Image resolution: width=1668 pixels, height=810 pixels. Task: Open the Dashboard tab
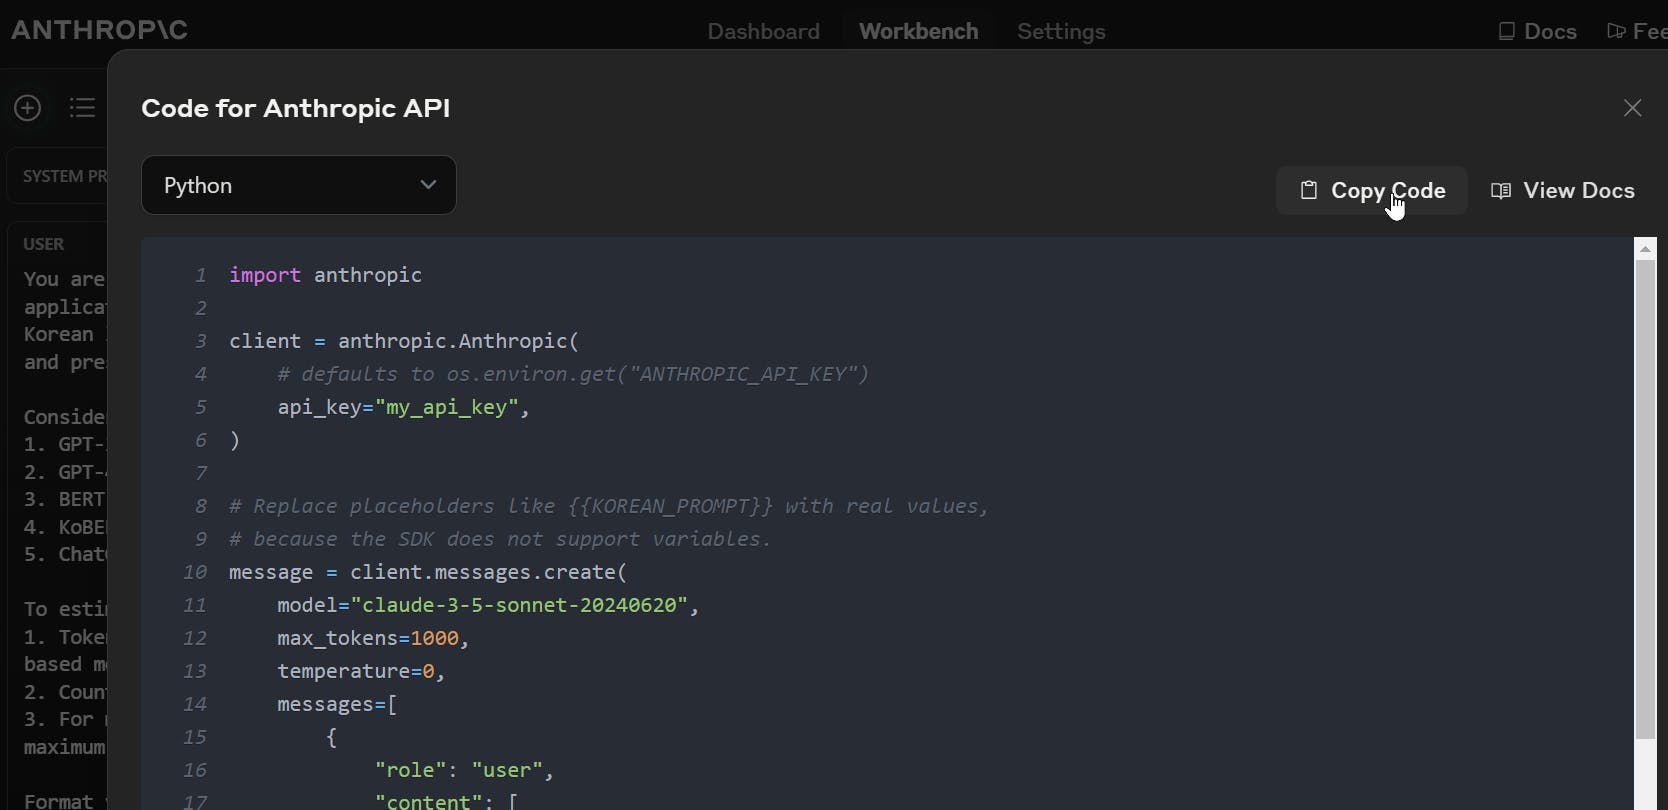pyautogui.click(x=763, y=31)
